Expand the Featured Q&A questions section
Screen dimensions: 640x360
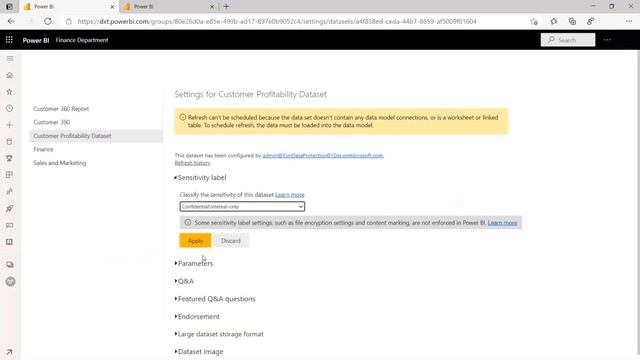tap(215, 299)
